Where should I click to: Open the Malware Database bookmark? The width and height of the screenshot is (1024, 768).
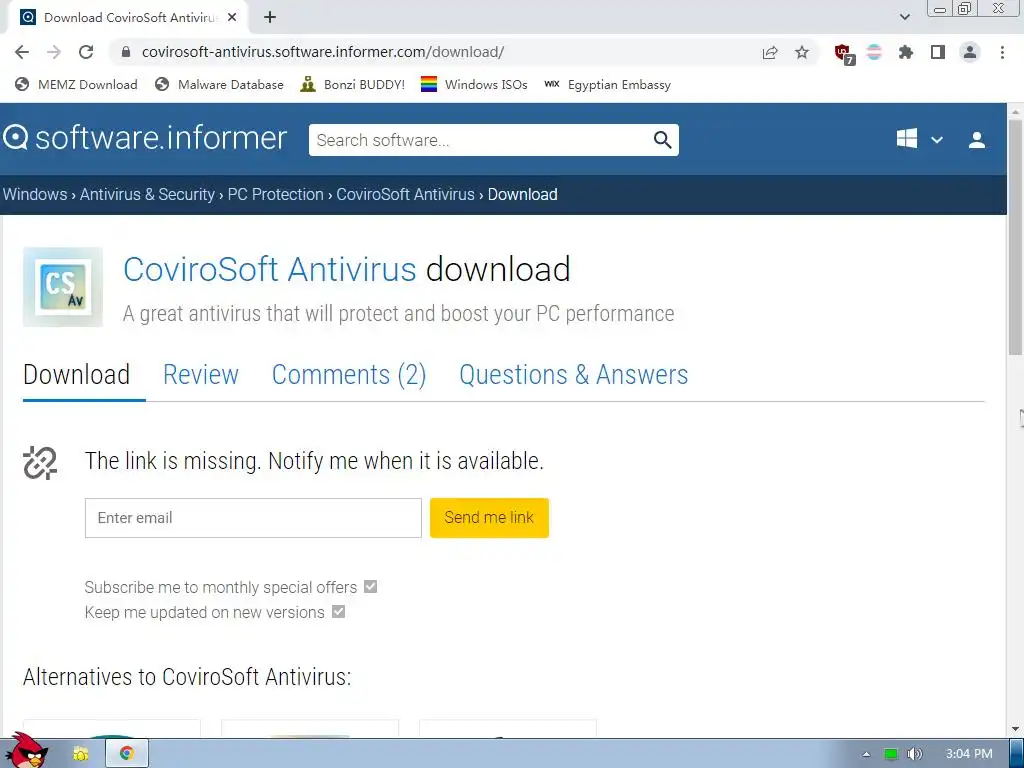[219, 84]
